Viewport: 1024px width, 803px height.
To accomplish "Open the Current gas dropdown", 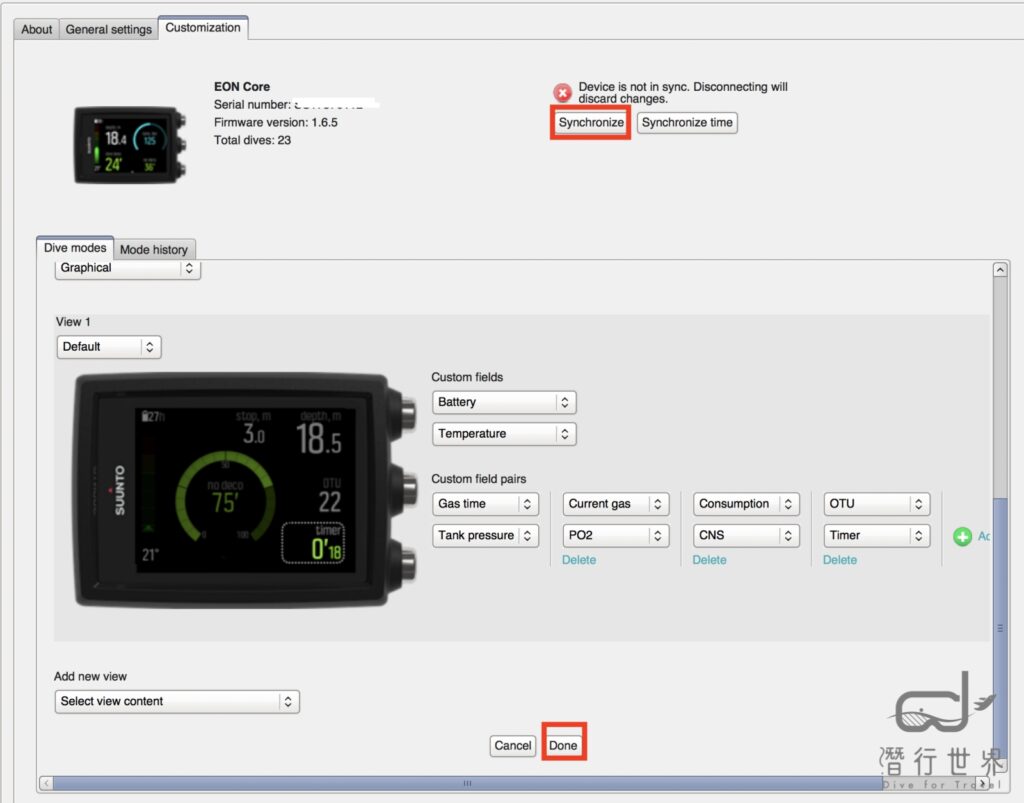I will [615, 504].
